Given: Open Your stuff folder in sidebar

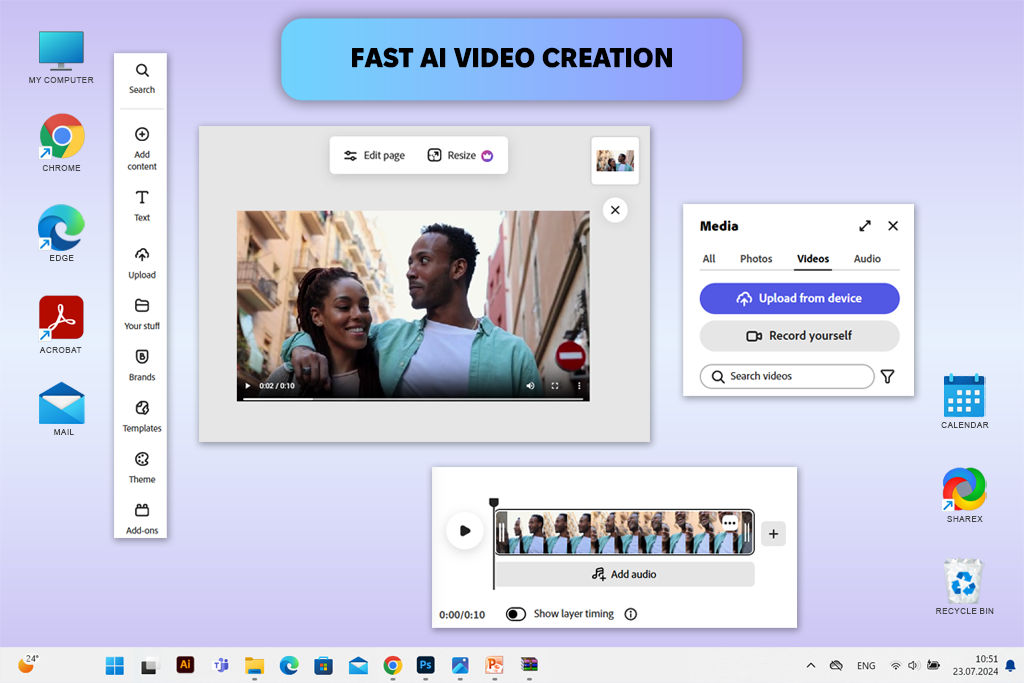Looking at the screenshot, I should click(x=142, y=314).
